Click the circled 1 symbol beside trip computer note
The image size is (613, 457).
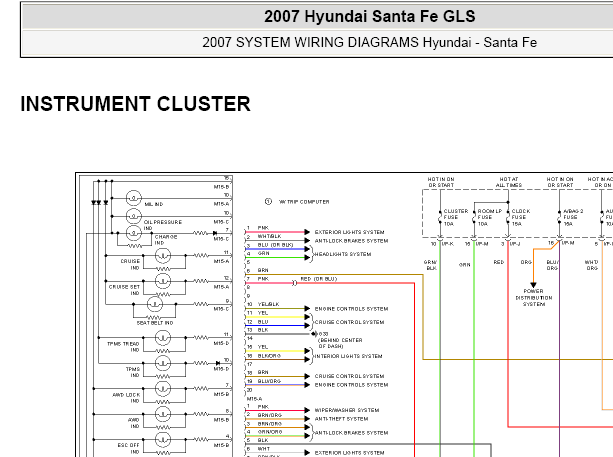tap(268, 201)
